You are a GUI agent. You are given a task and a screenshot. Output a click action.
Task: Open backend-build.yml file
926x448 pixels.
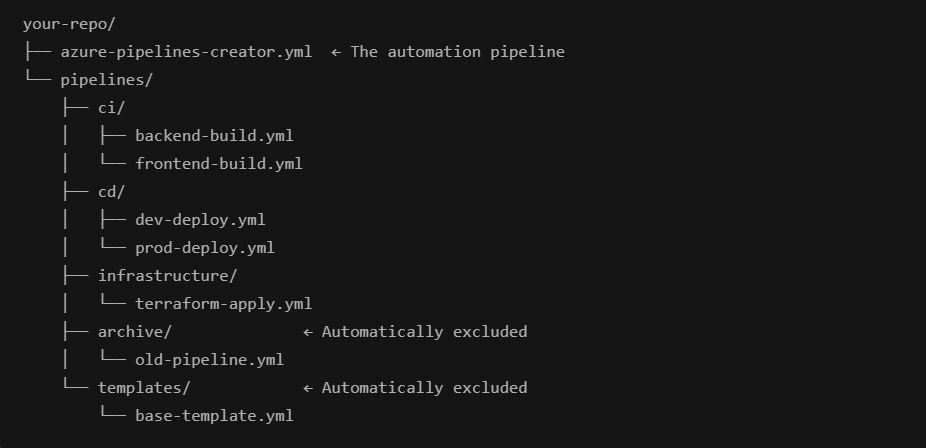tap(214, 136)
